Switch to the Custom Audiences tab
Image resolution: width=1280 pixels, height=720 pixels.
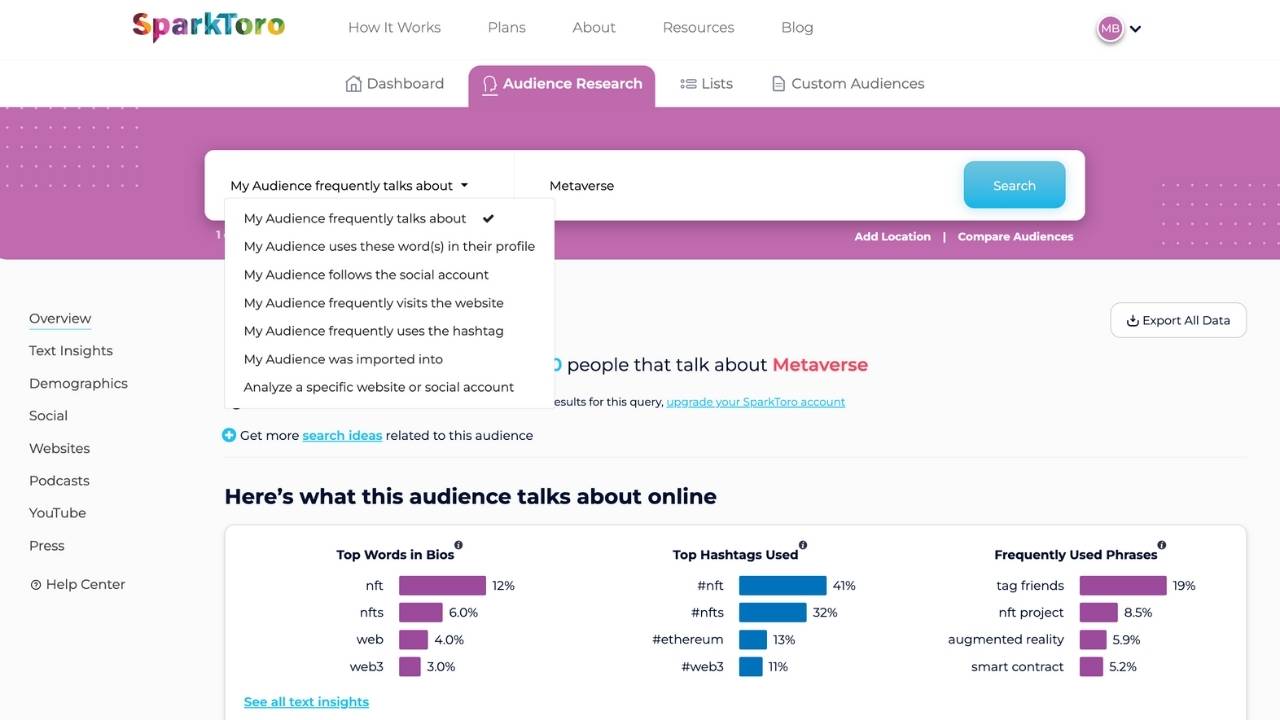pyautogui.click(x=848, y=84)
